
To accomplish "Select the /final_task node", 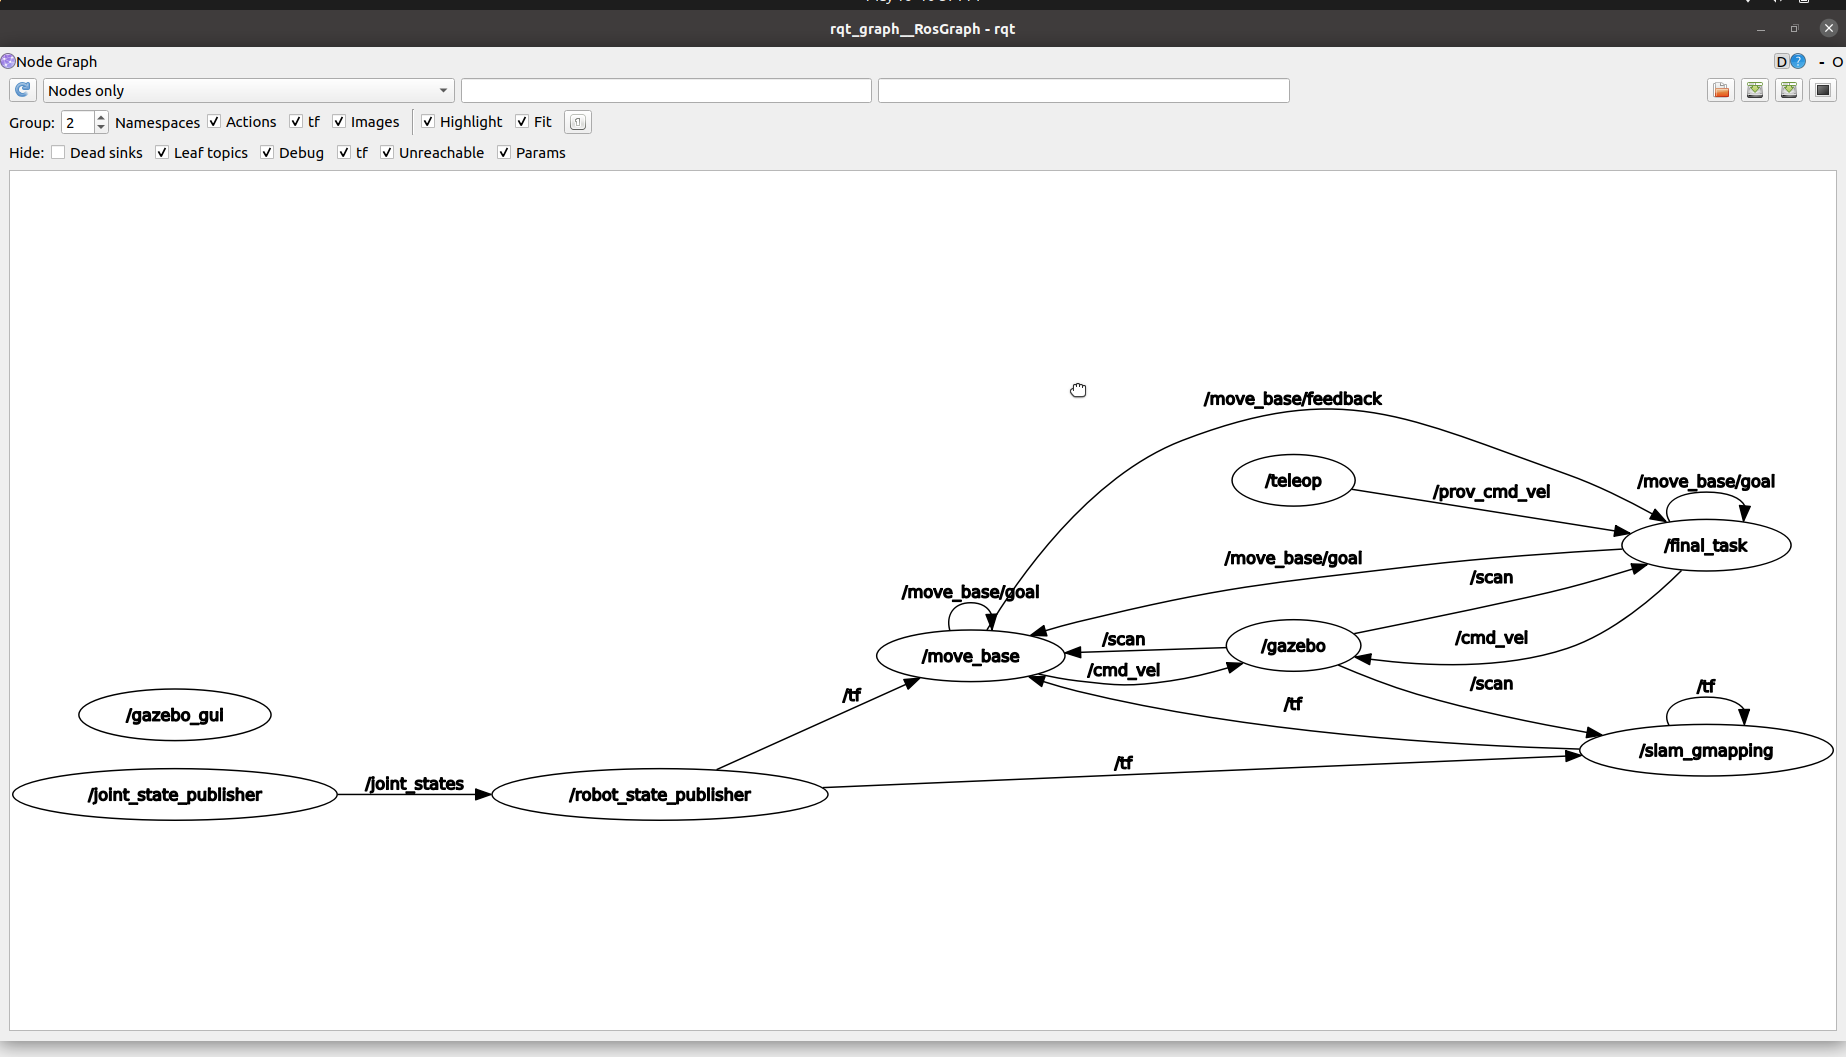I will pos(1706,545).
